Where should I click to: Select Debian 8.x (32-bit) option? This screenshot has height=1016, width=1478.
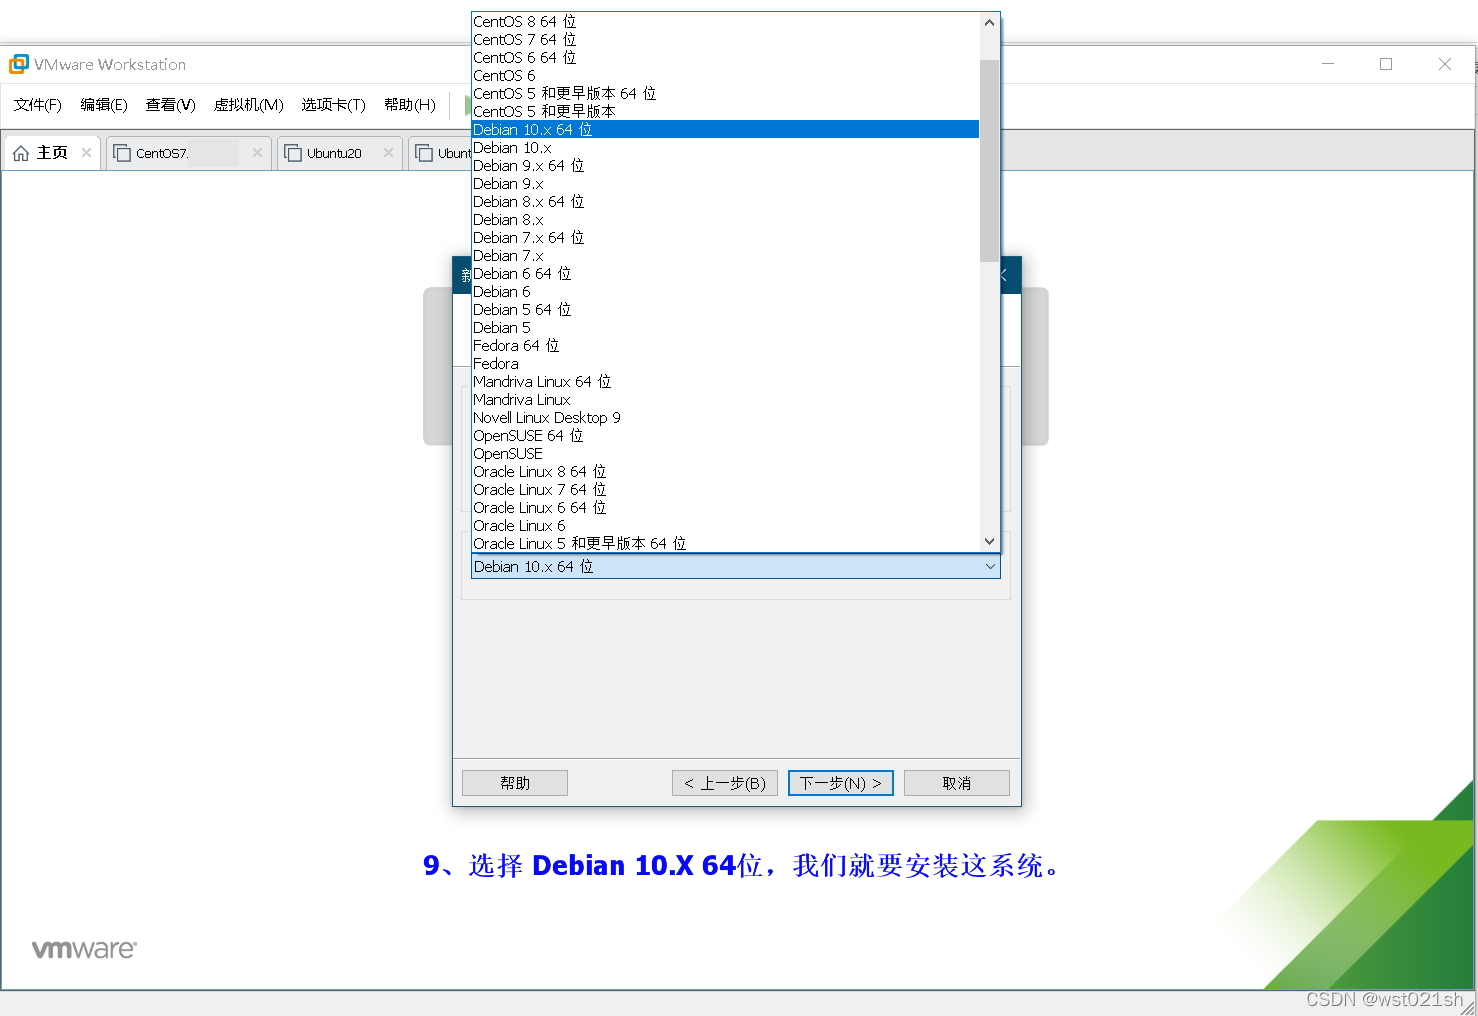pos(725,220)
